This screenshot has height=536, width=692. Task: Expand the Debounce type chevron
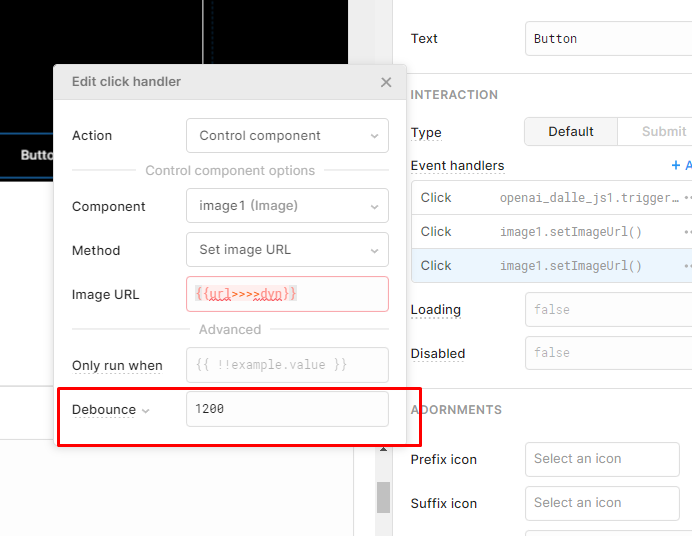[146, 411]
